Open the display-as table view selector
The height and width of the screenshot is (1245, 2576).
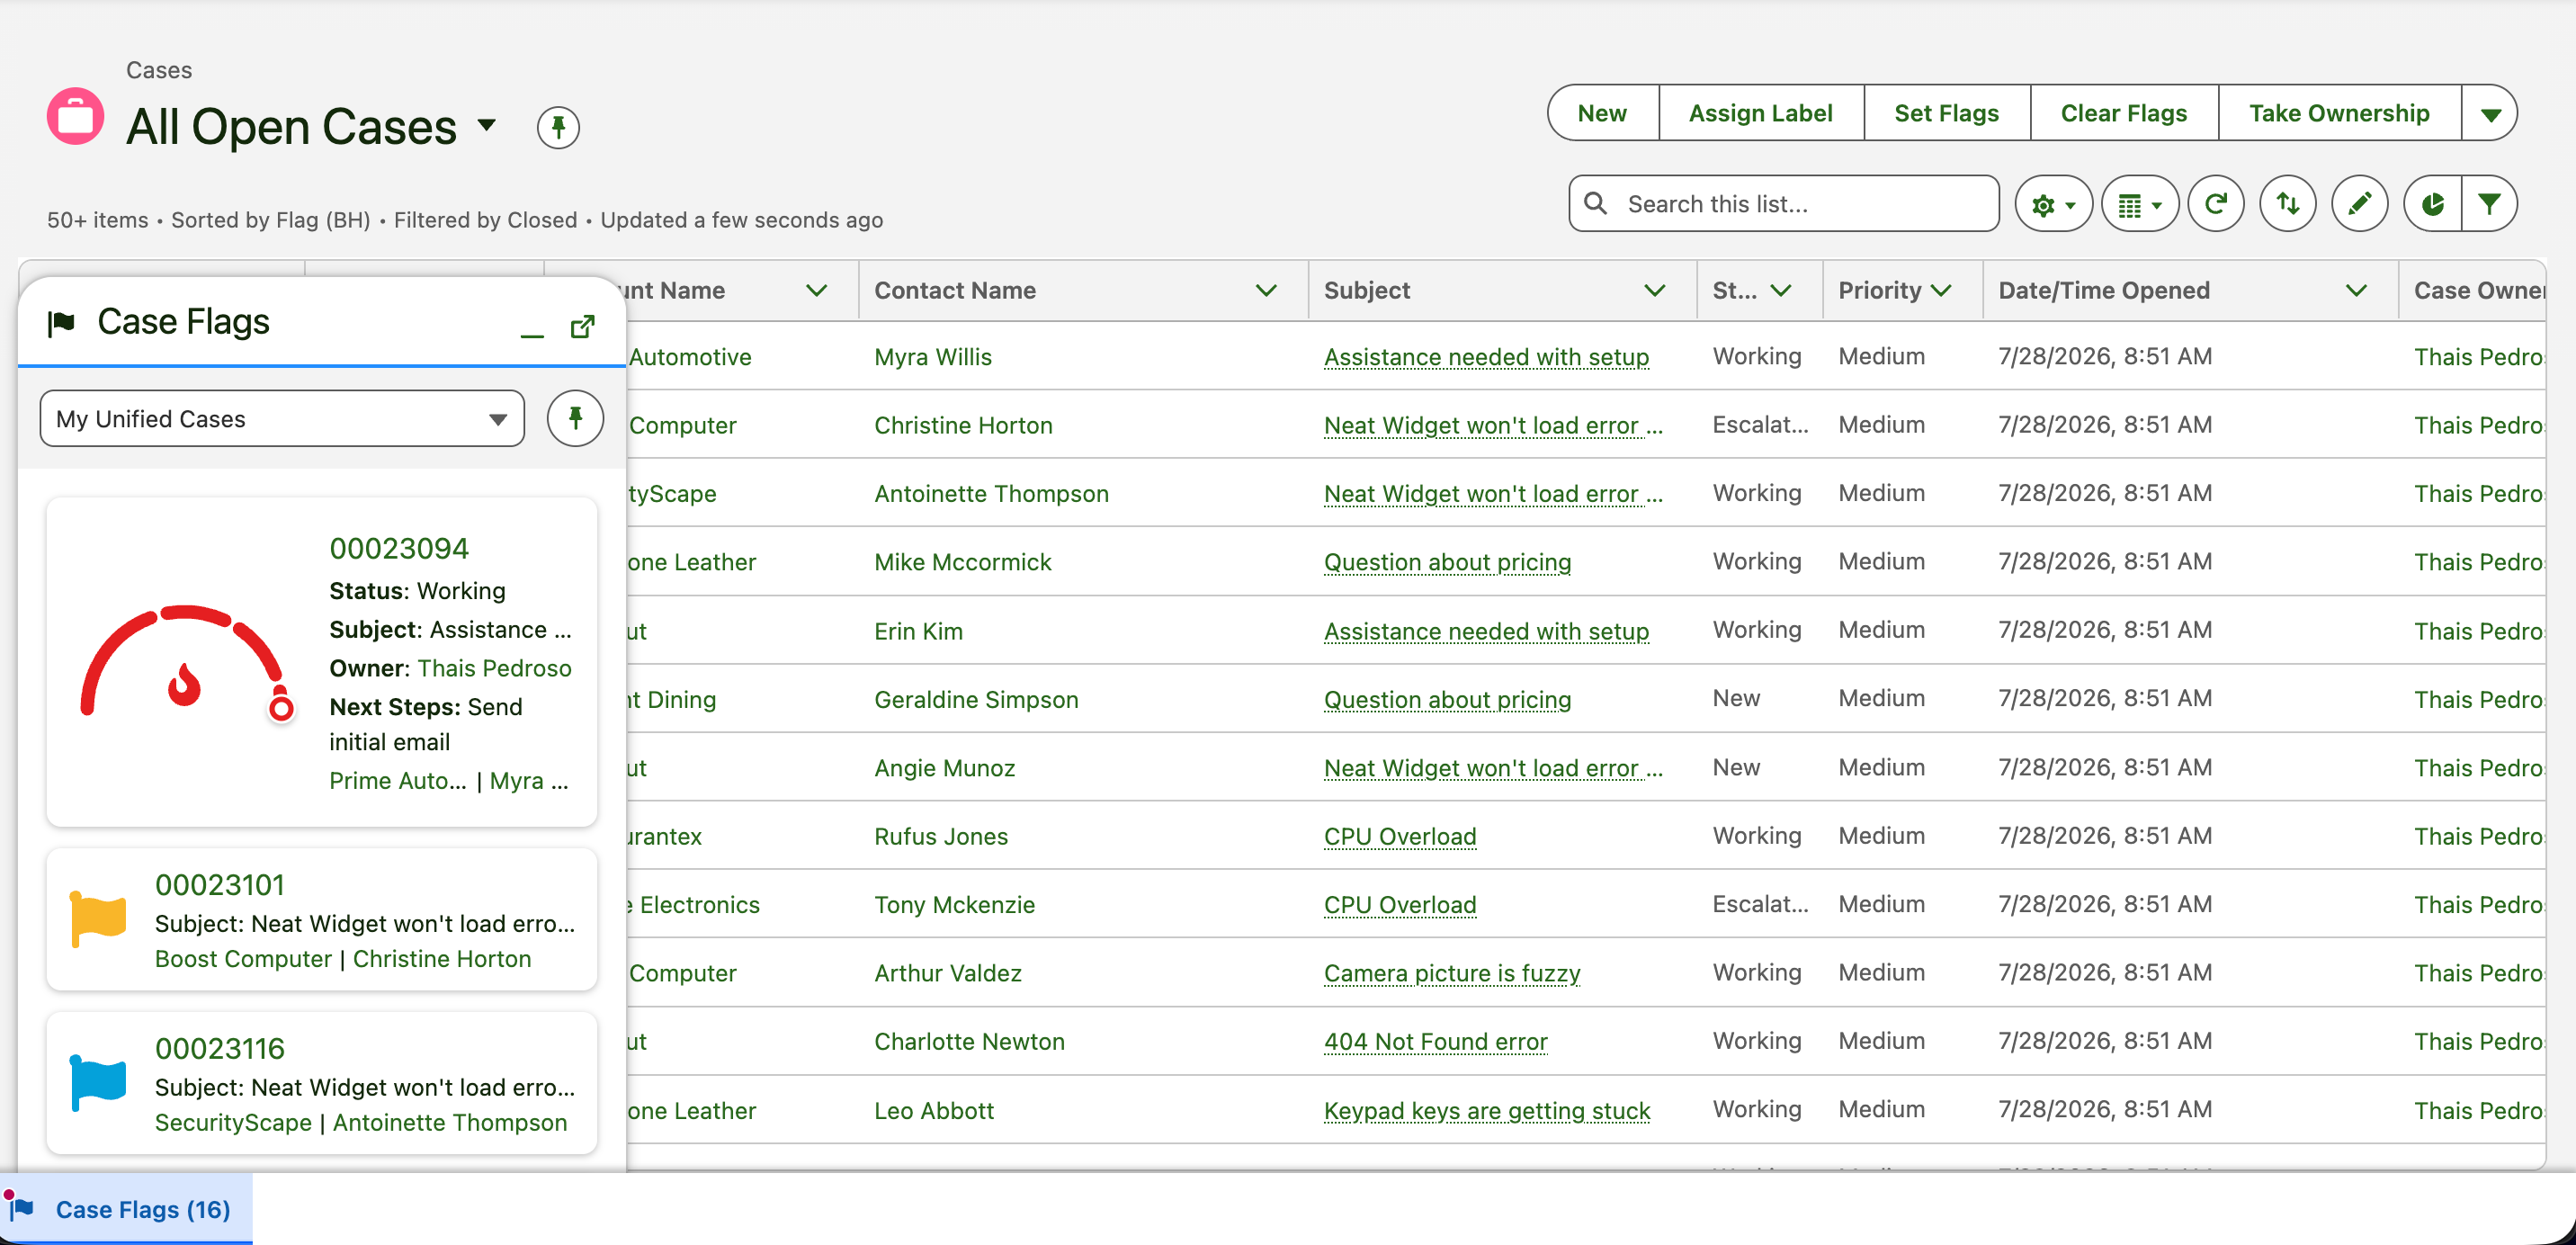pos(2140,204)
